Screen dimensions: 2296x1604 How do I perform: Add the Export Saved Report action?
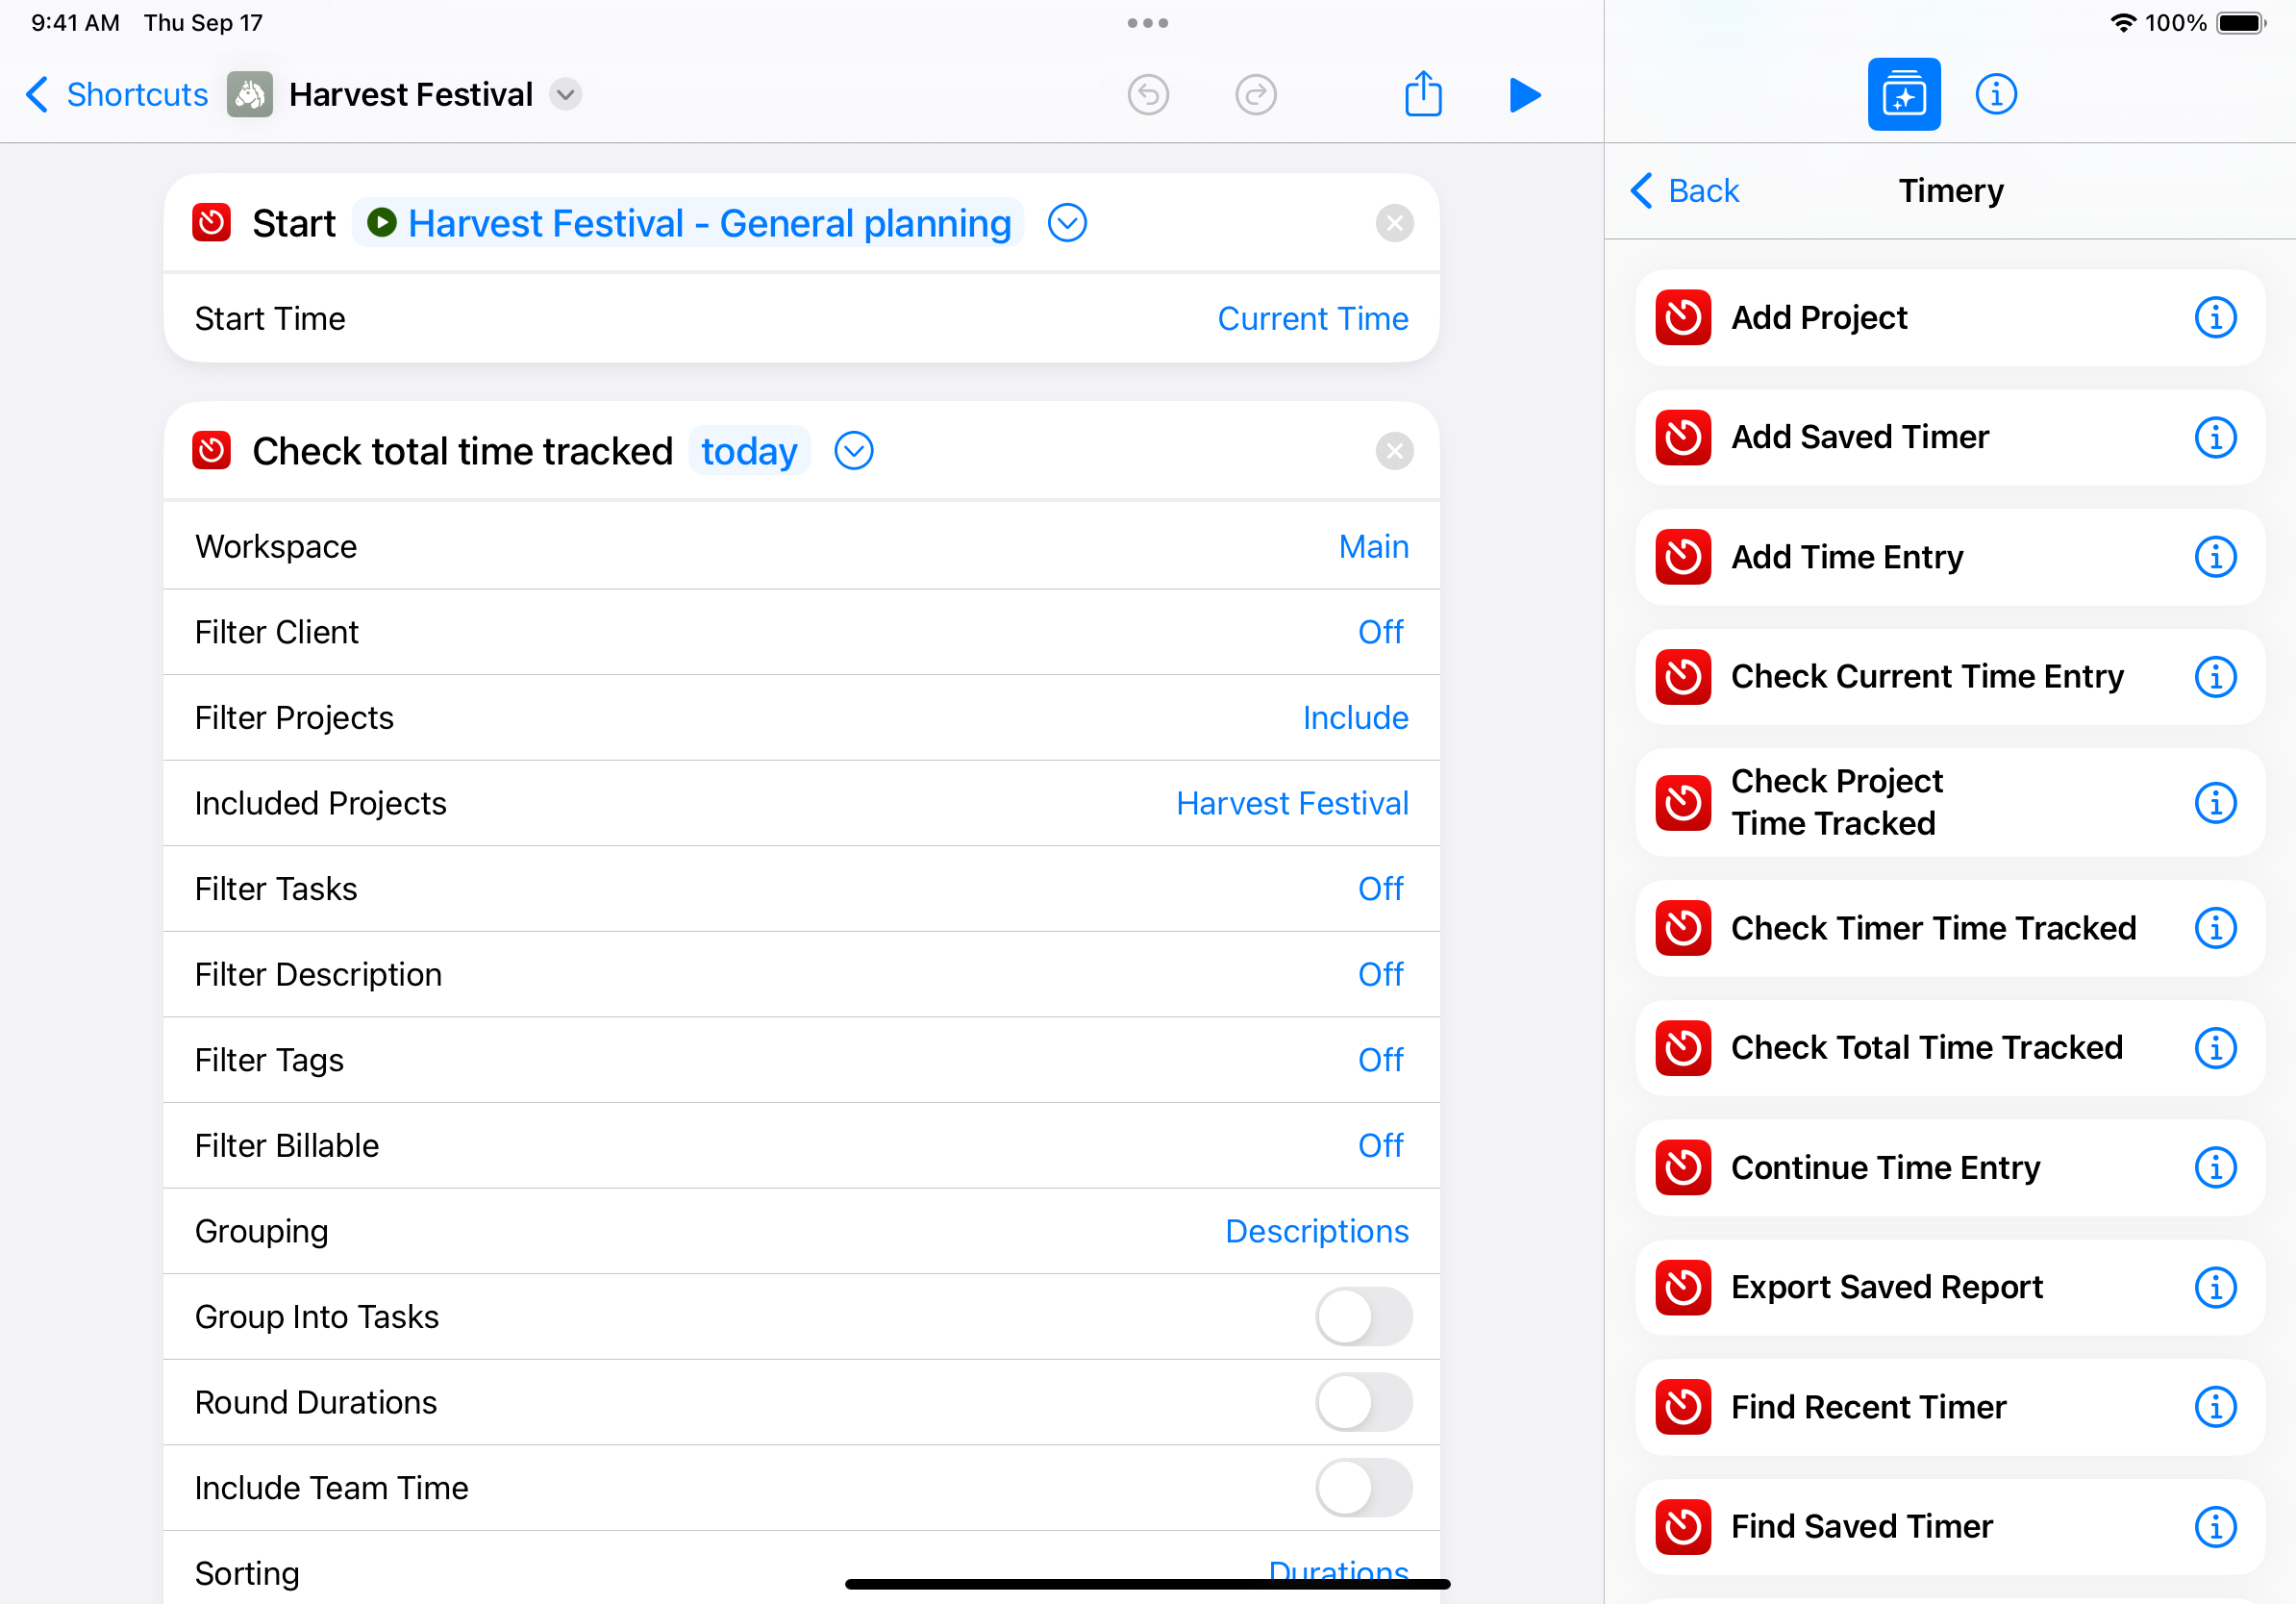coord(1950,1287)
